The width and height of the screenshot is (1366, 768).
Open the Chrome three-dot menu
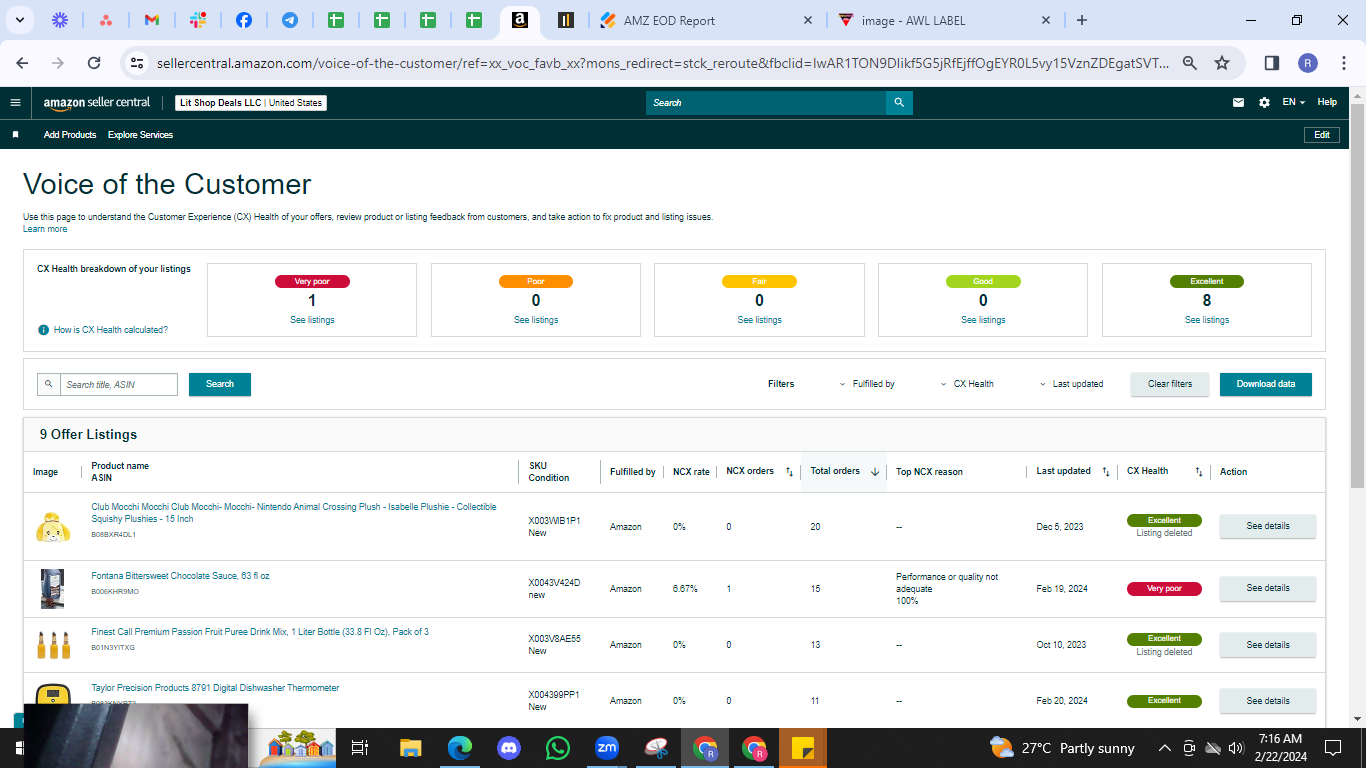pyautogui.click(x=1343, y=63)
